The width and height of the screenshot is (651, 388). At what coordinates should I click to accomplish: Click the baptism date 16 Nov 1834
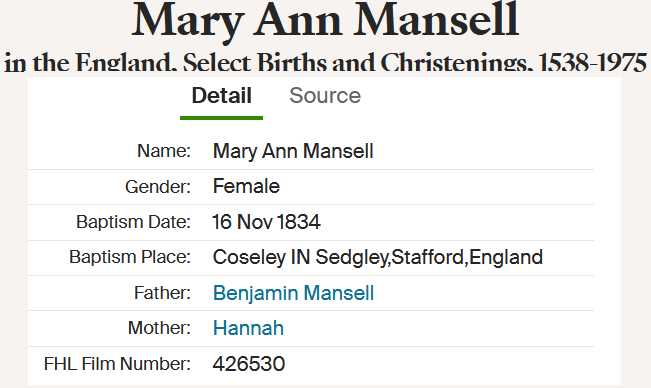(x=266, y=222)
